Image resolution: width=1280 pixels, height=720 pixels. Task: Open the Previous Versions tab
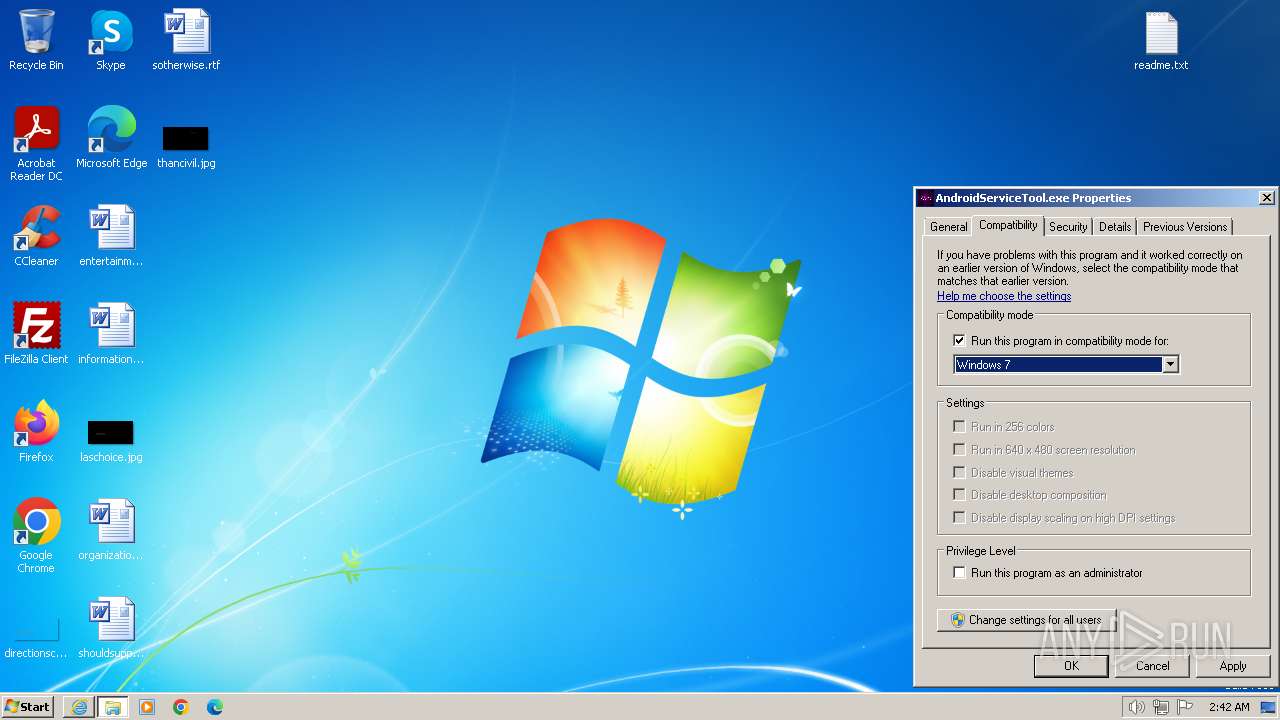pos(1185,227)
